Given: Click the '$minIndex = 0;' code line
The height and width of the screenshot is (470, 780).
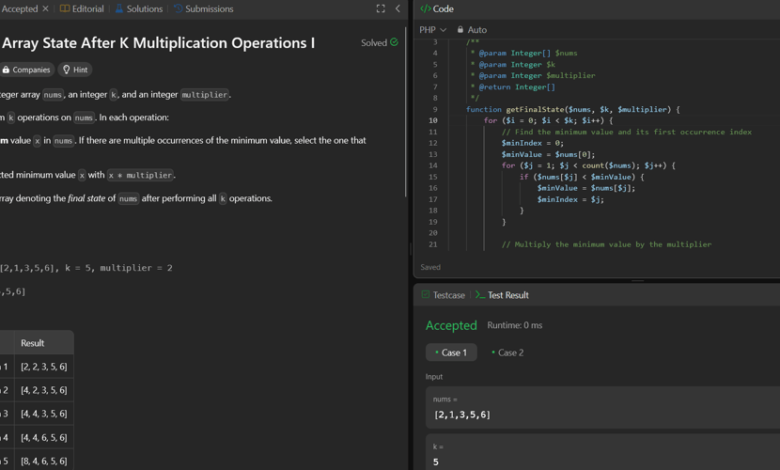Looking at the screenshot, I should tap(532, 143).
